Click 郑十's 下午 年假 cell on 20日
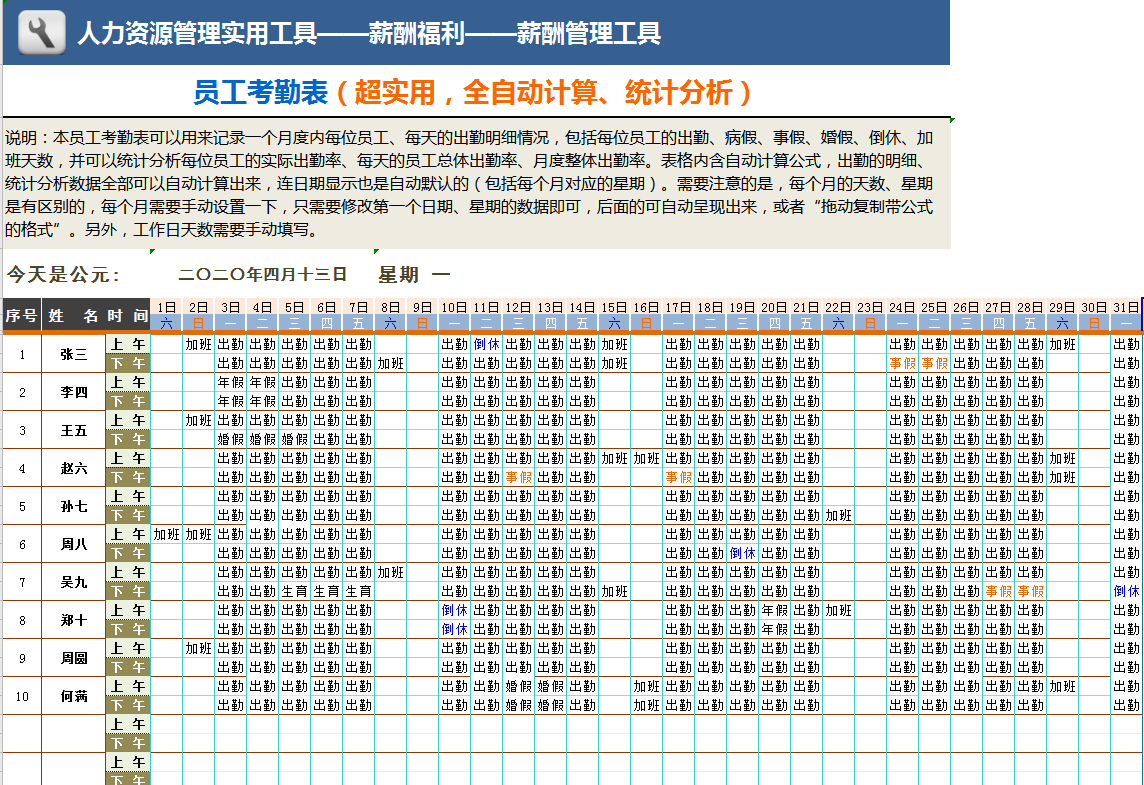 click(x=774, y=629)
